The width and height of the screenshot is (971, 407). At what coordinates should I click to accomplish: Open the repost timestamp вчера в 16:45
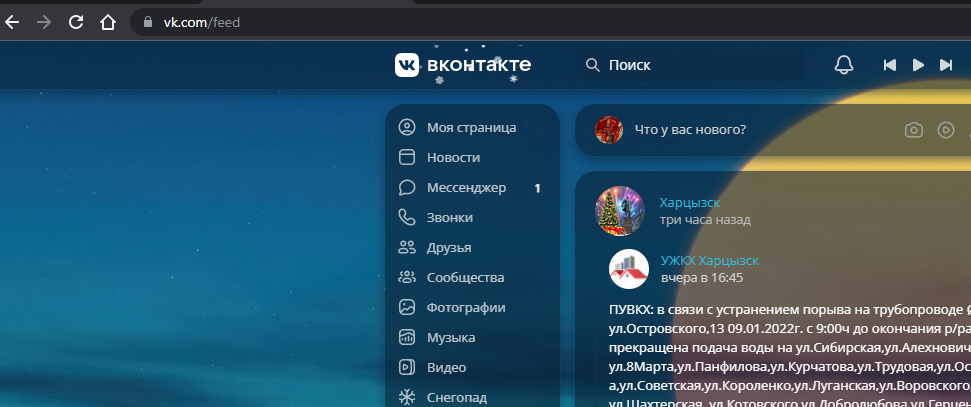pyautogui.click(x=702, y=278)
